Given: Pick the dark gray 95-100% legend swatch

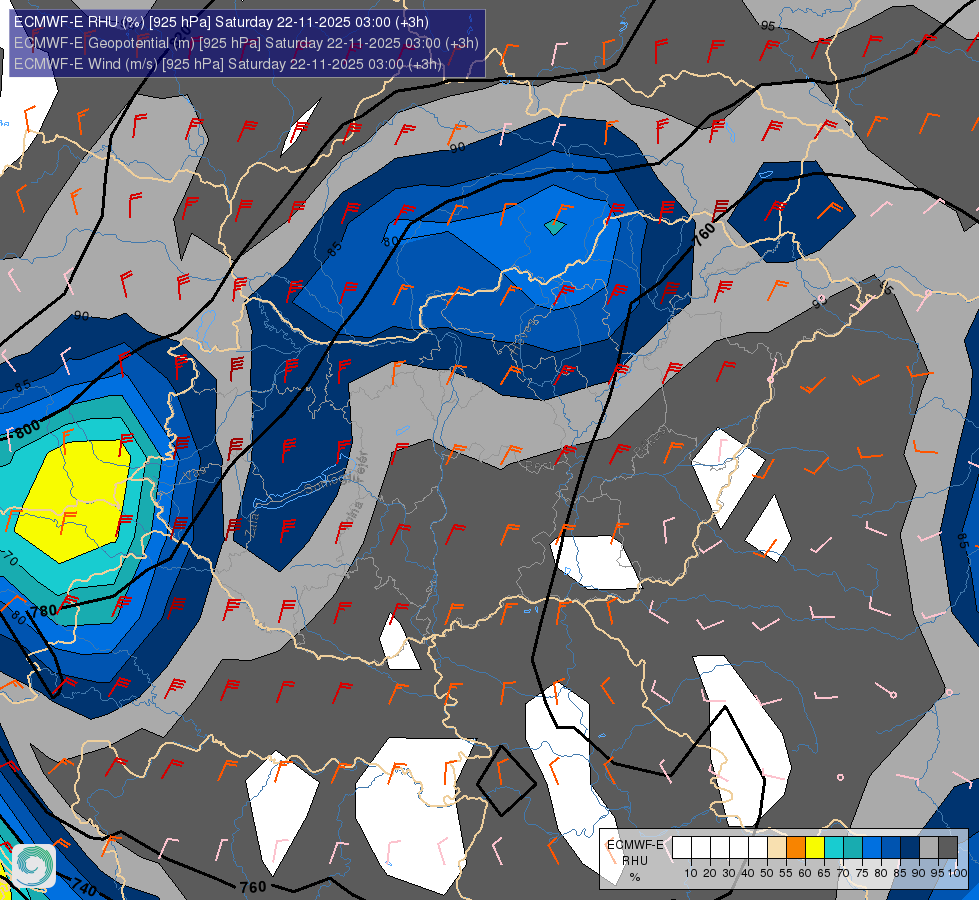Looking at the screenshot, I should click(x=948, y=847).
